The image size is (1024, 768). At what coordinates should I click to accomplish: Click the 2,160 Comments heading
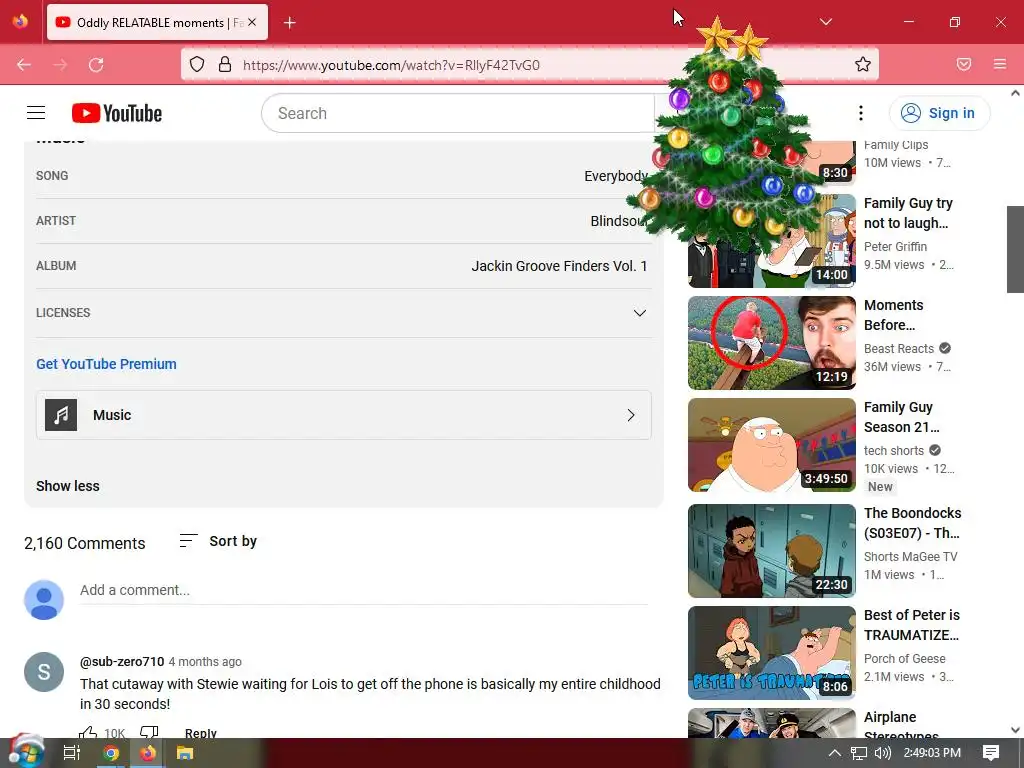click(85, 543)
